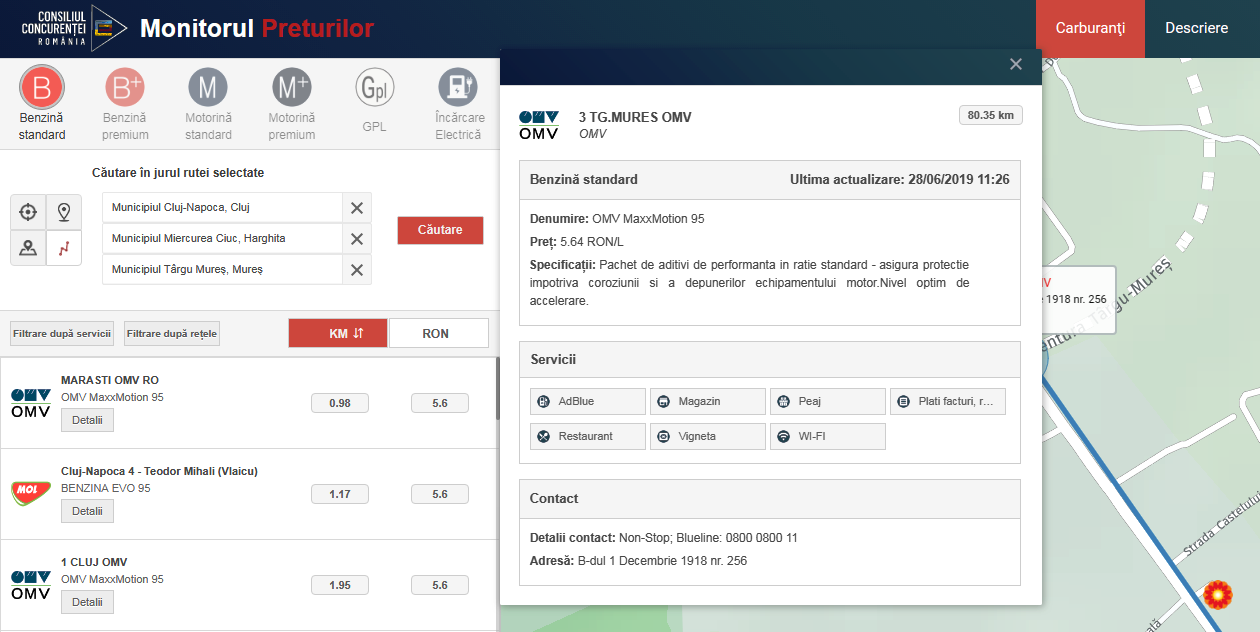Click the 5.6 price for MARASTI OMV RO
1260x632 pixels.
tap(440, 403)
